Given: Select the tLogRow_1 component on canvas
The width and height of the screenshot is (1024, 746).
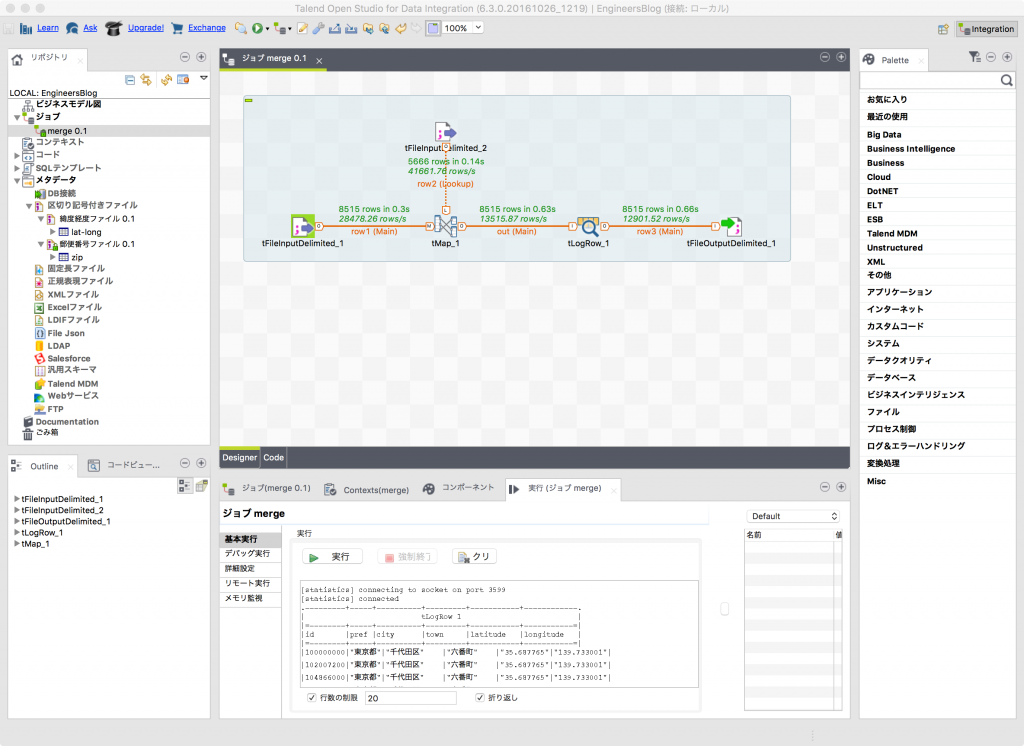Looking at the screenshot, I should 588,227.
